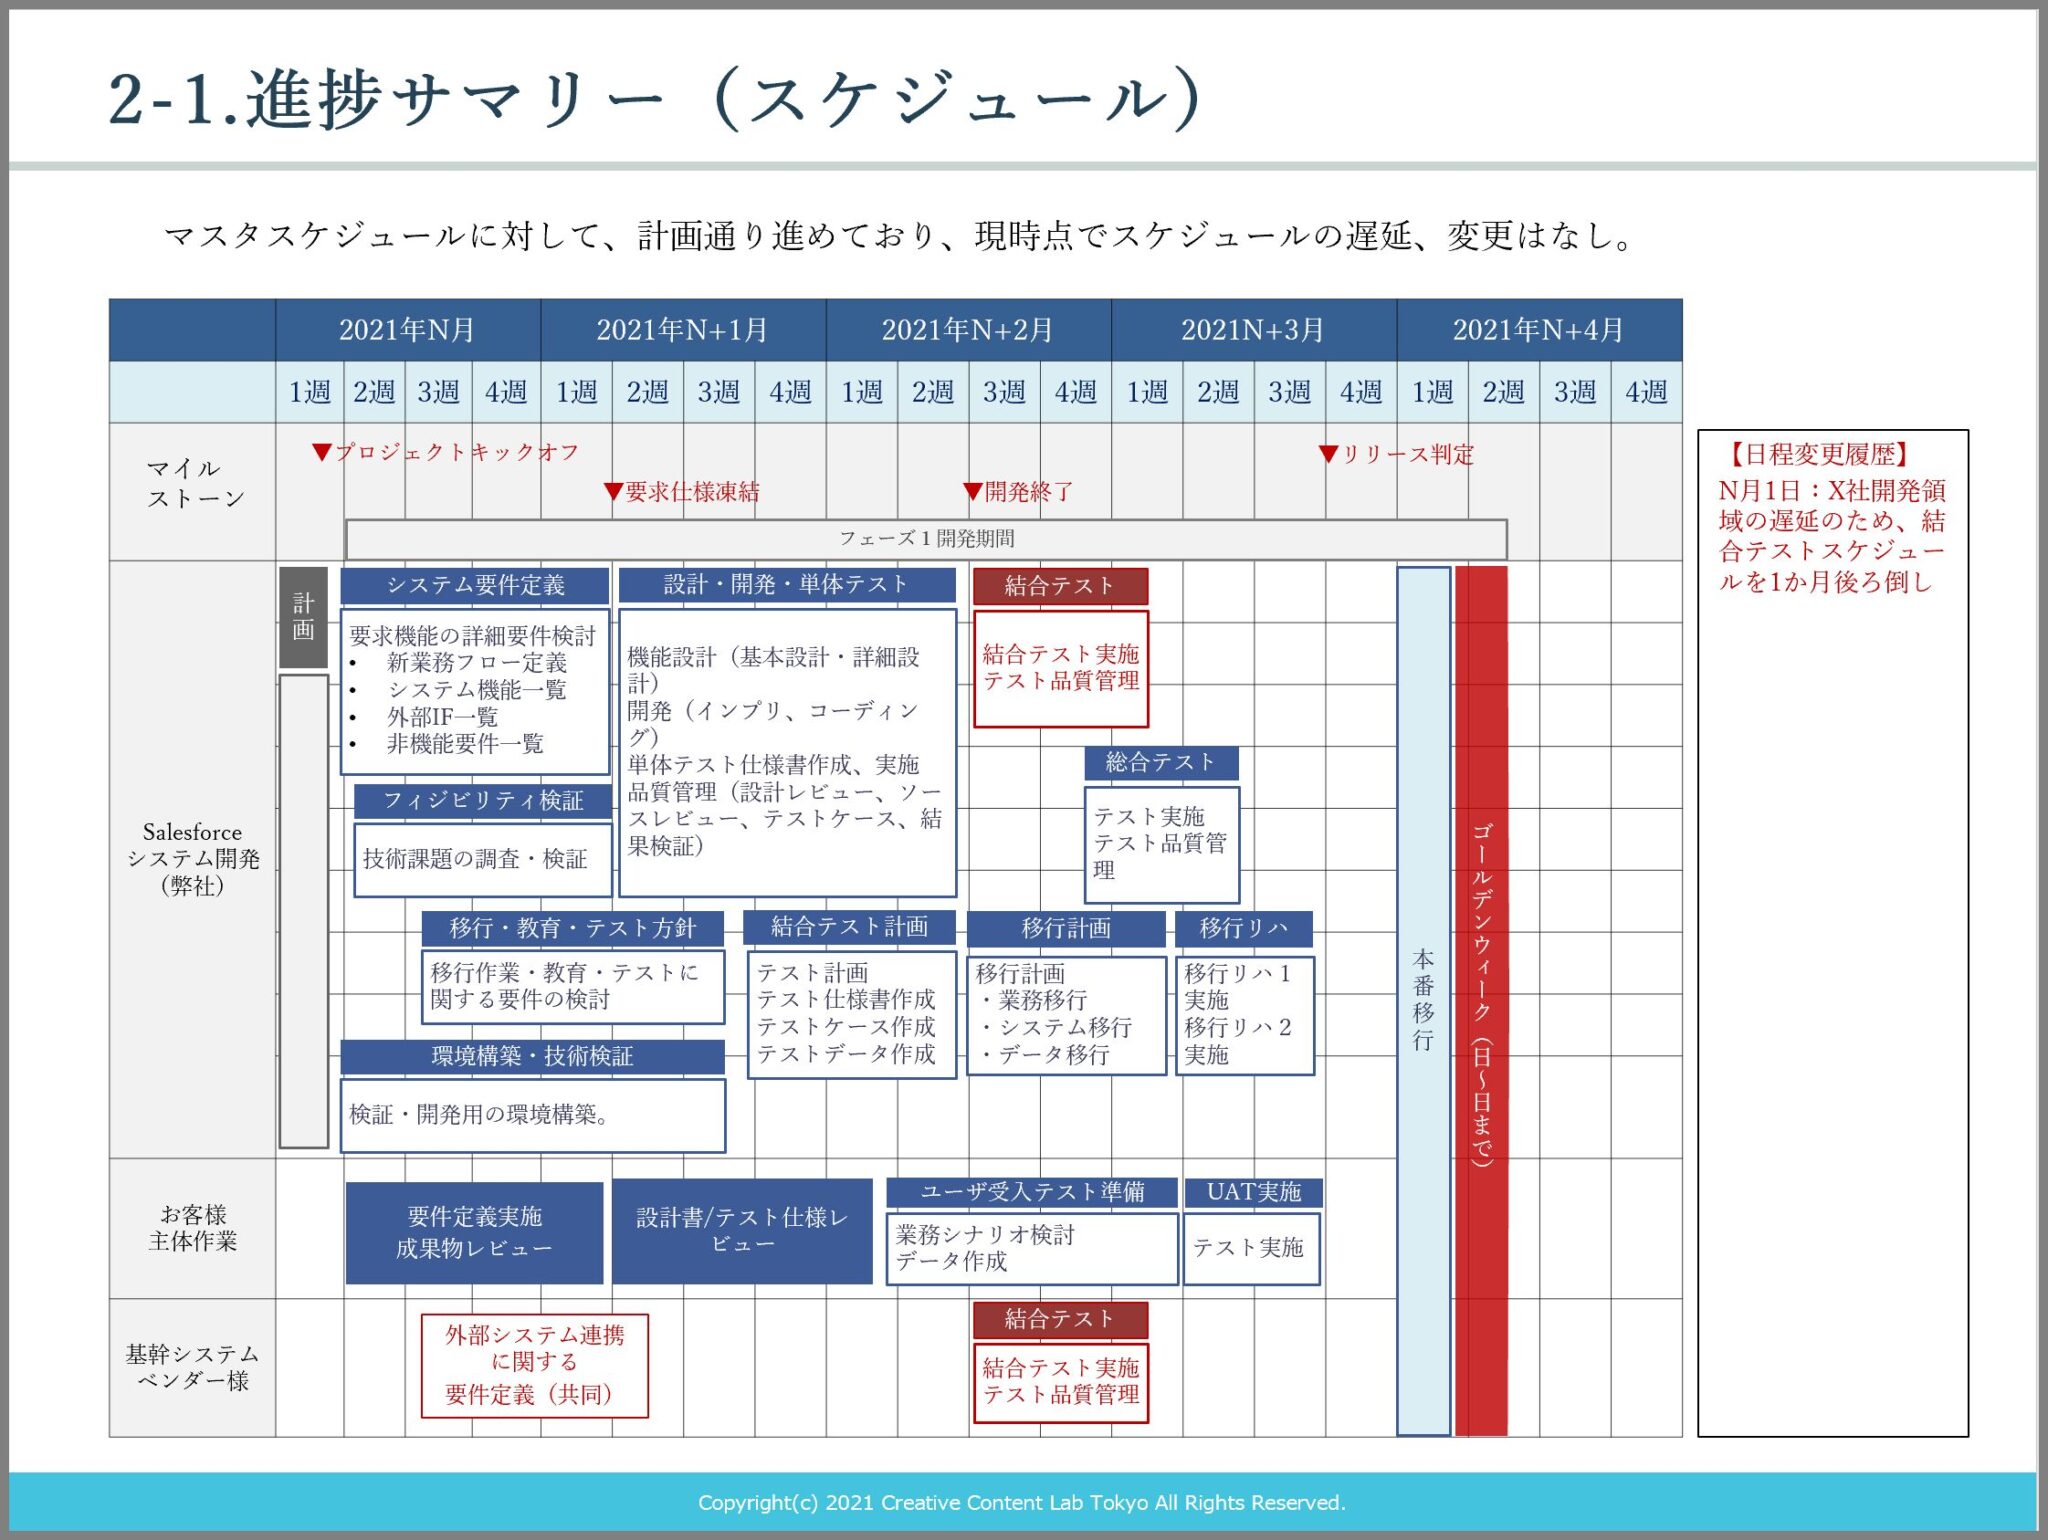Click the 結合テスト計画 task header
This screenshot has height=1540, width=2048.
coord(849,927)
